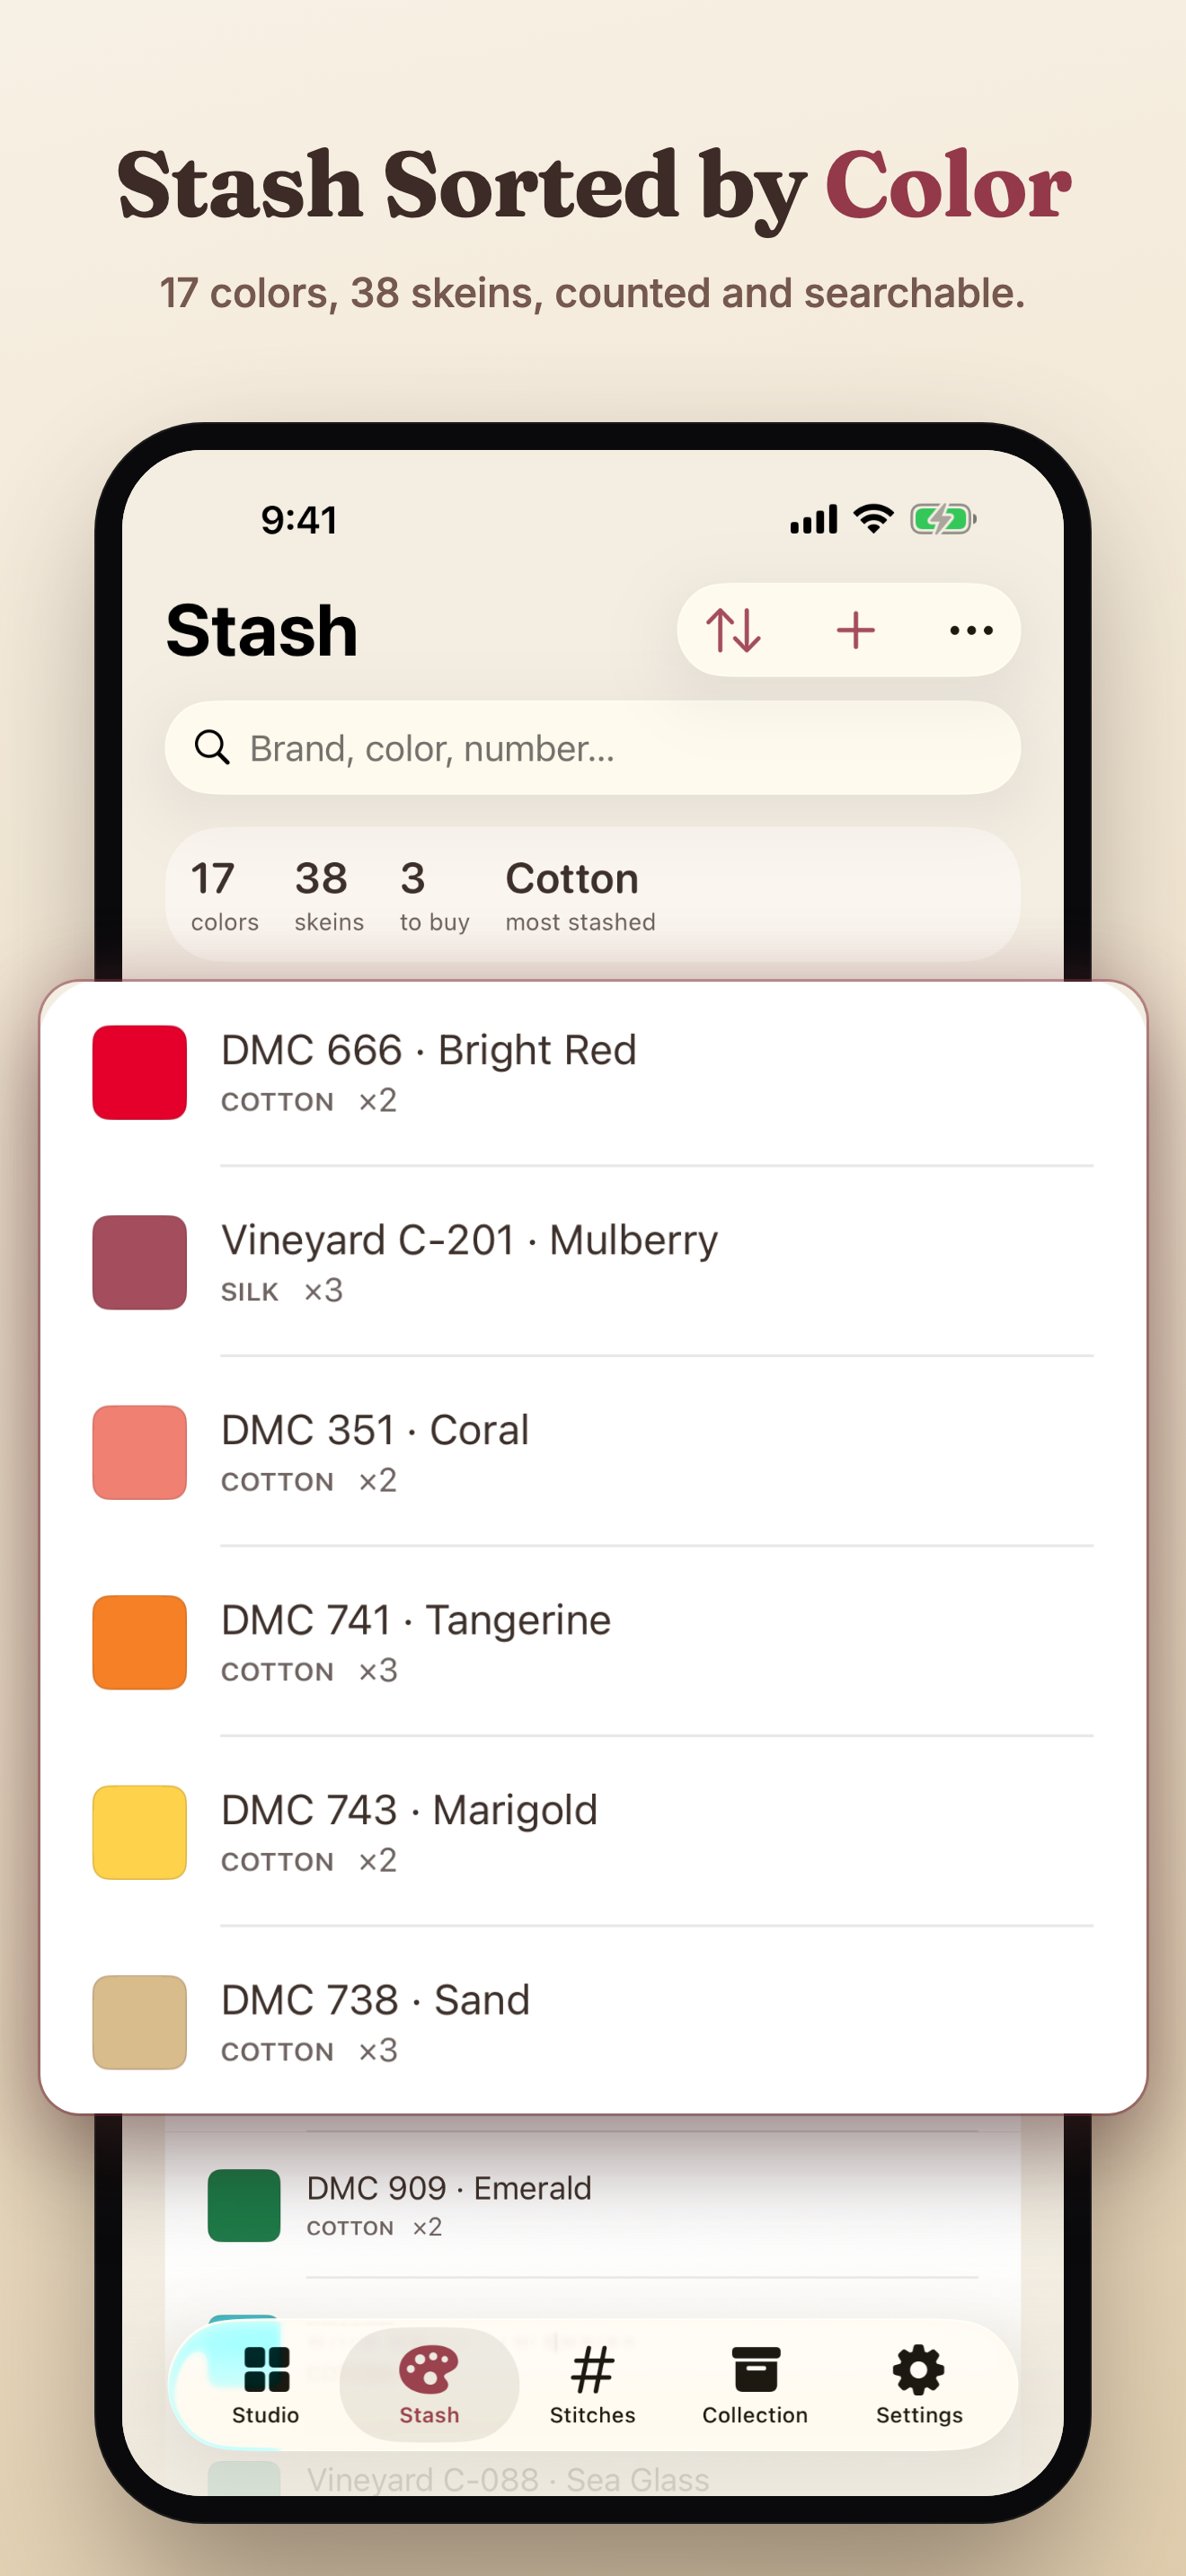
Task: Click the magnifying glass search icon
Action: (x=212, y=747)
